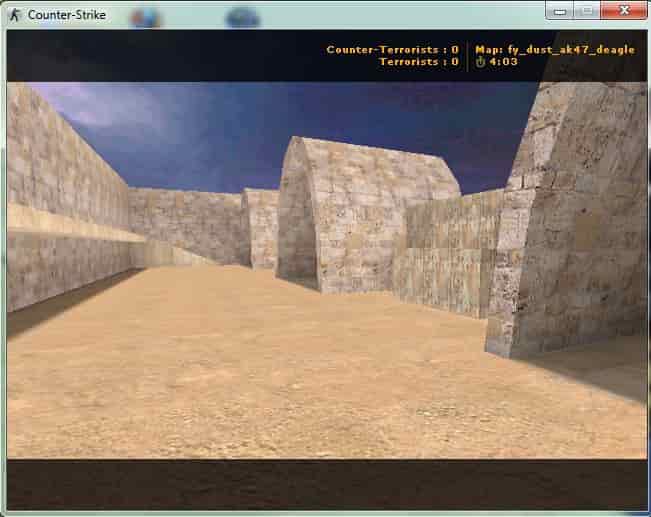Click the left blurred globe icon in title bar

145,18
